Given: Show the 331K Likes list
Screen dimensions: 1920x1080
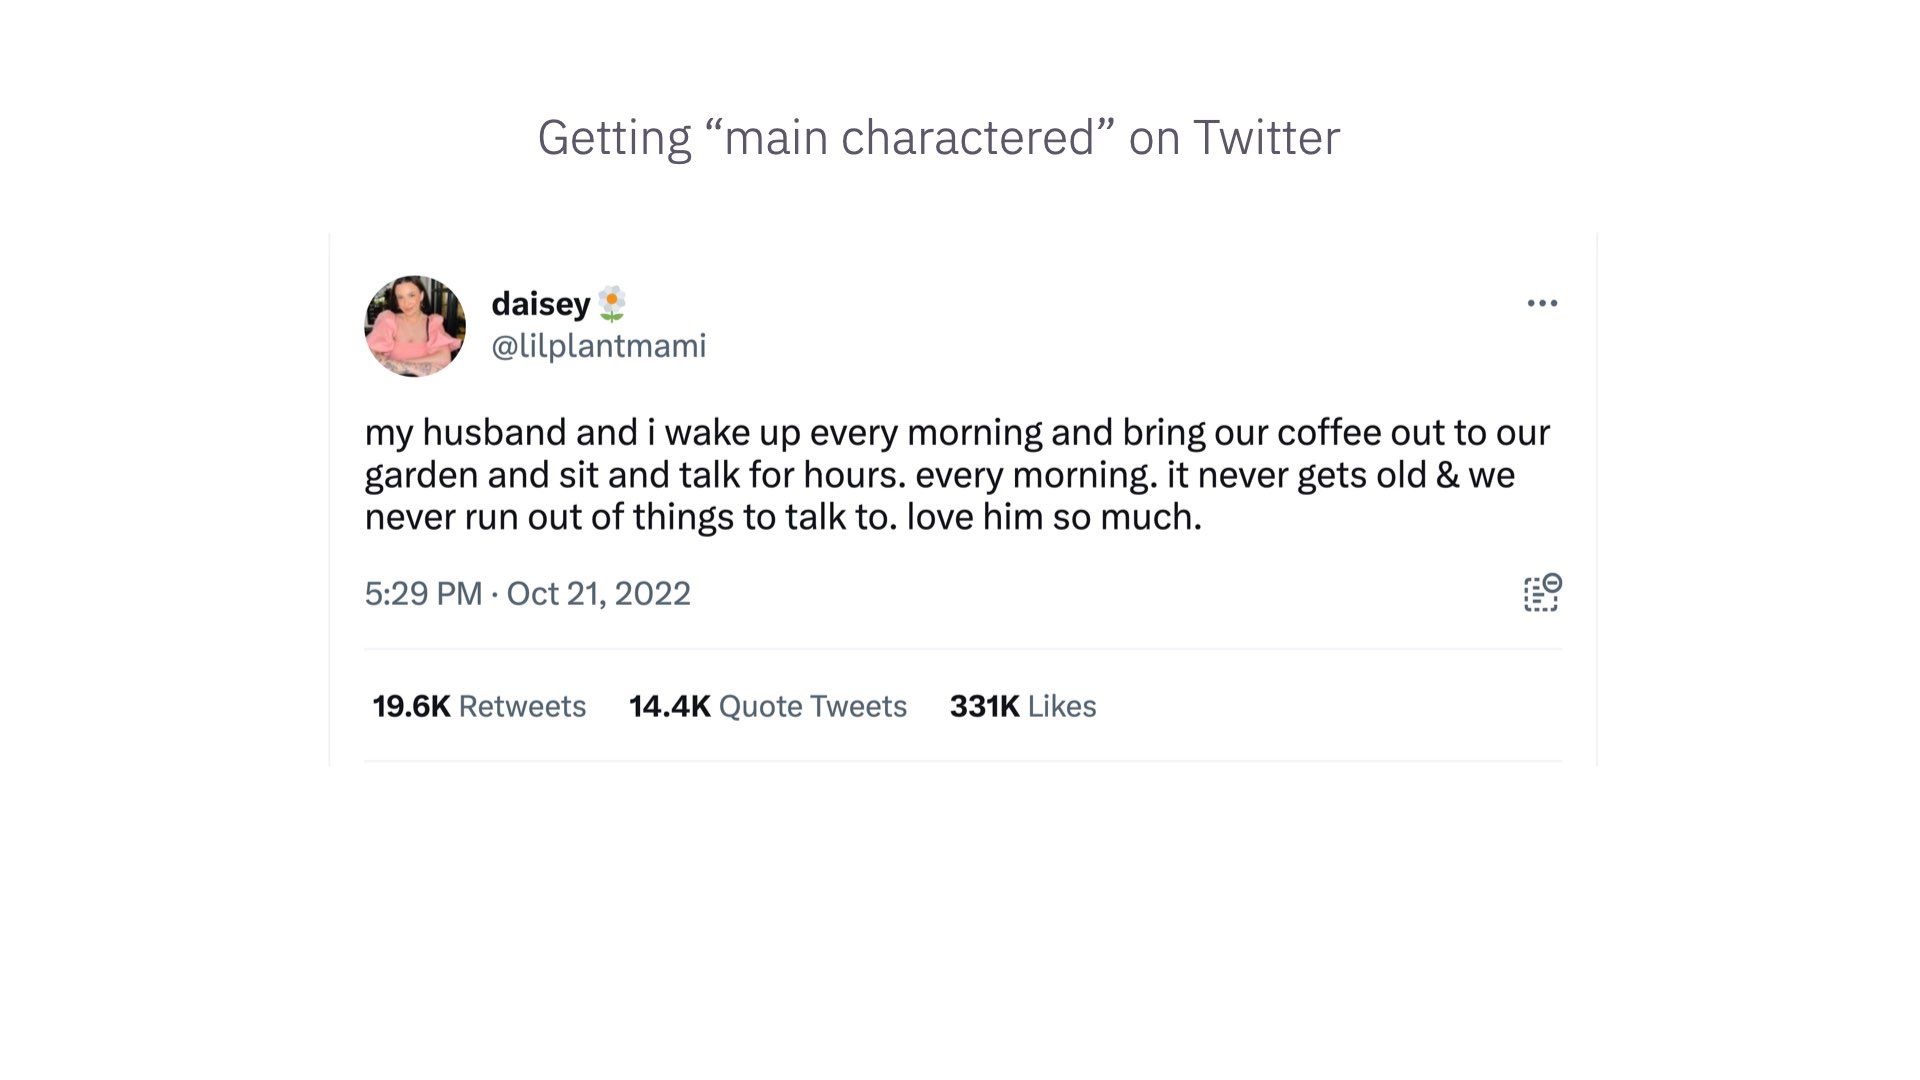Looking at the screenshot, I should (x=1023, y=706).
